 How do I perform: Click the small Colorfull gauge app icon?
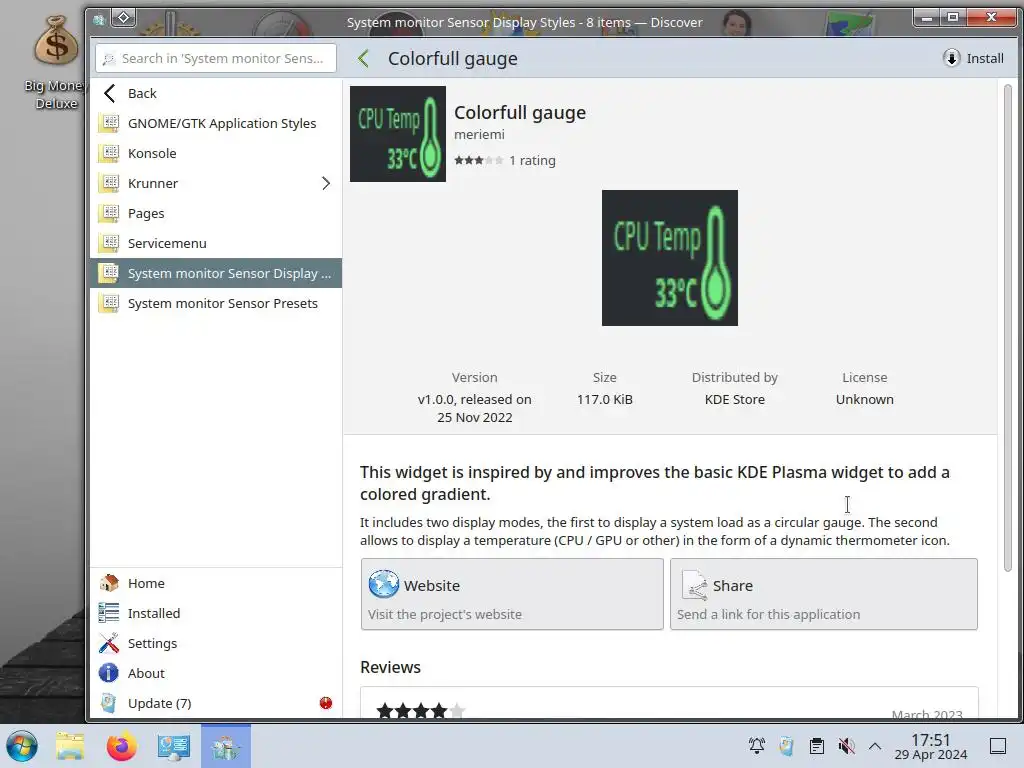pyautogui.click(x=398, y=134)
